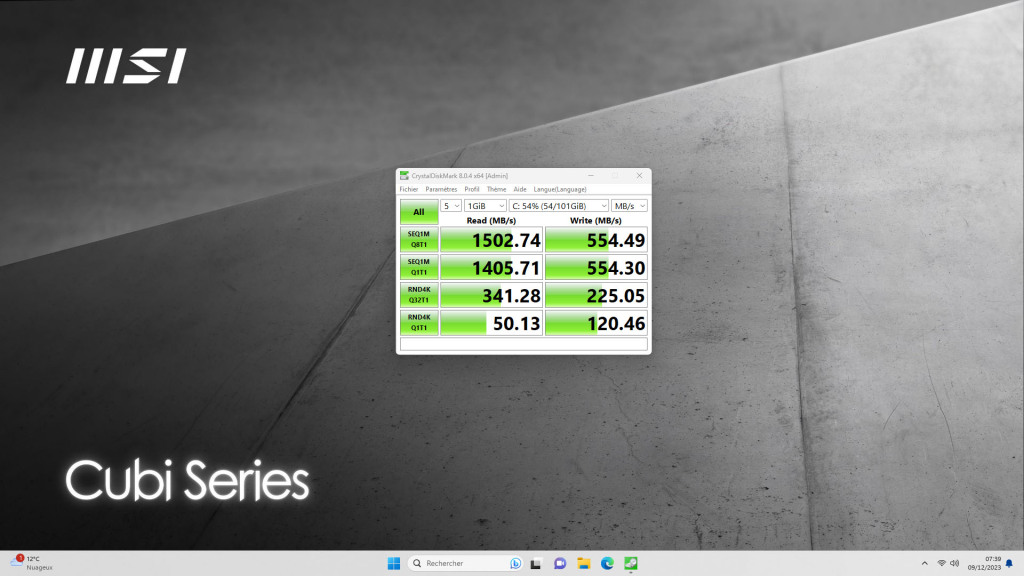Viewport: 1024px width, 576px height.
Task: Open the weather widget showing 12°C Nuageux
Action: coord(31,563)
